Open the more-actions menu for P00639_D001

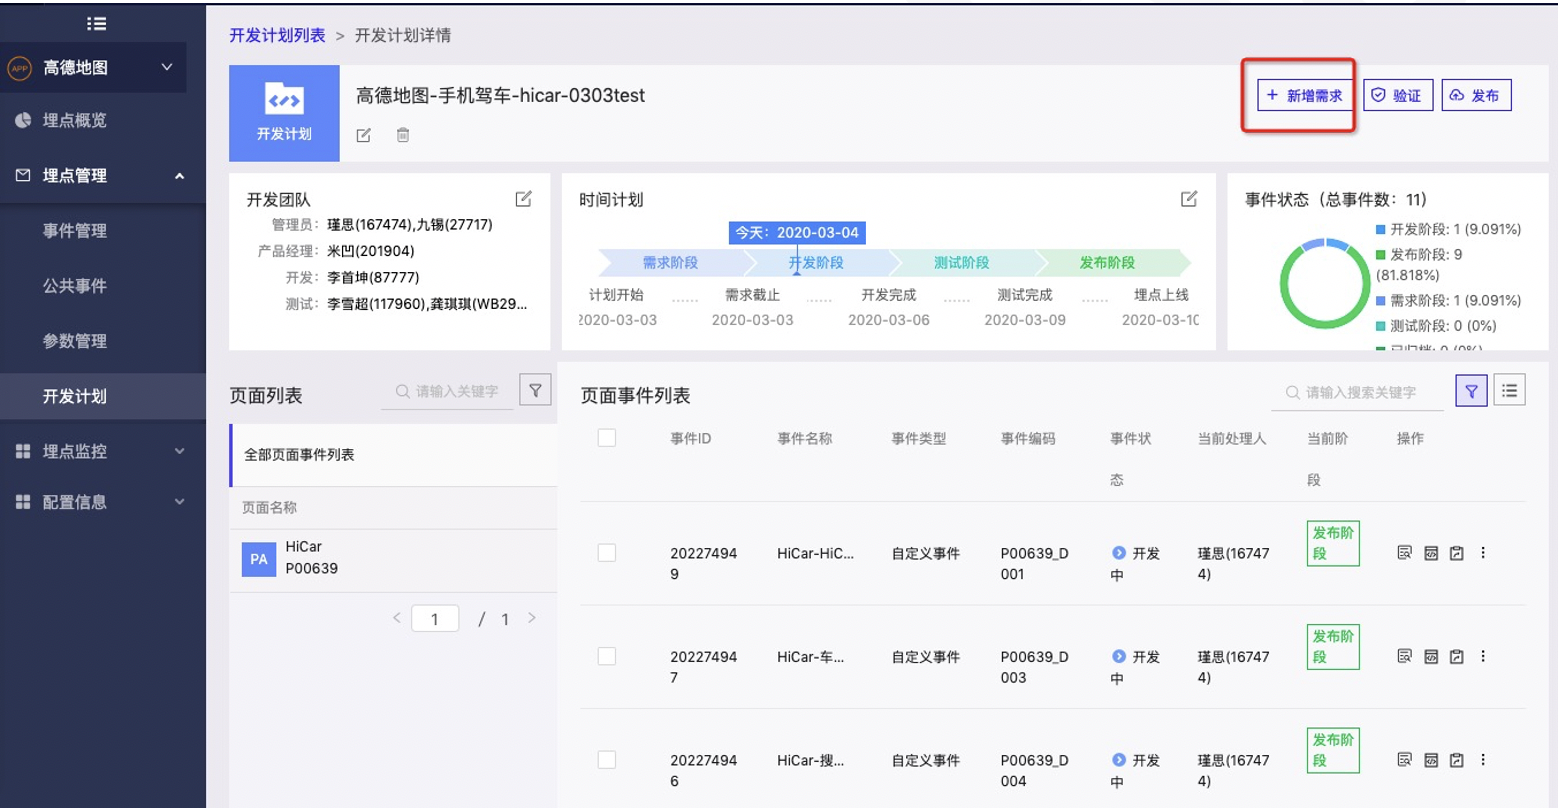1483,553
